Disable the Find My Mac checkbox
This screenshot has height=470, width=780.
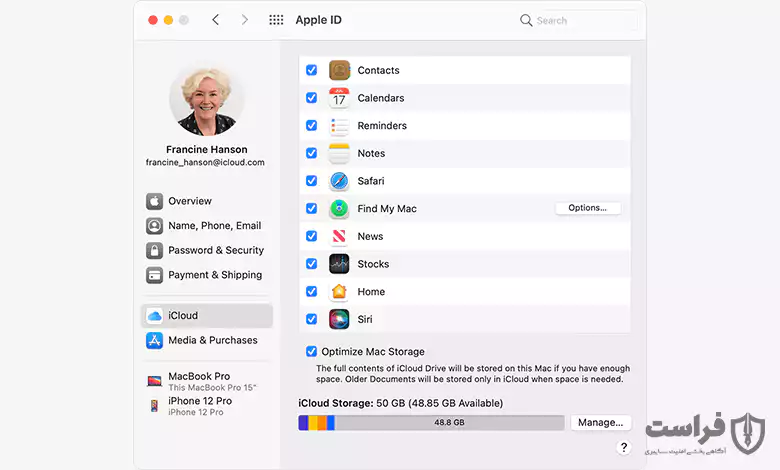[311, 208]
